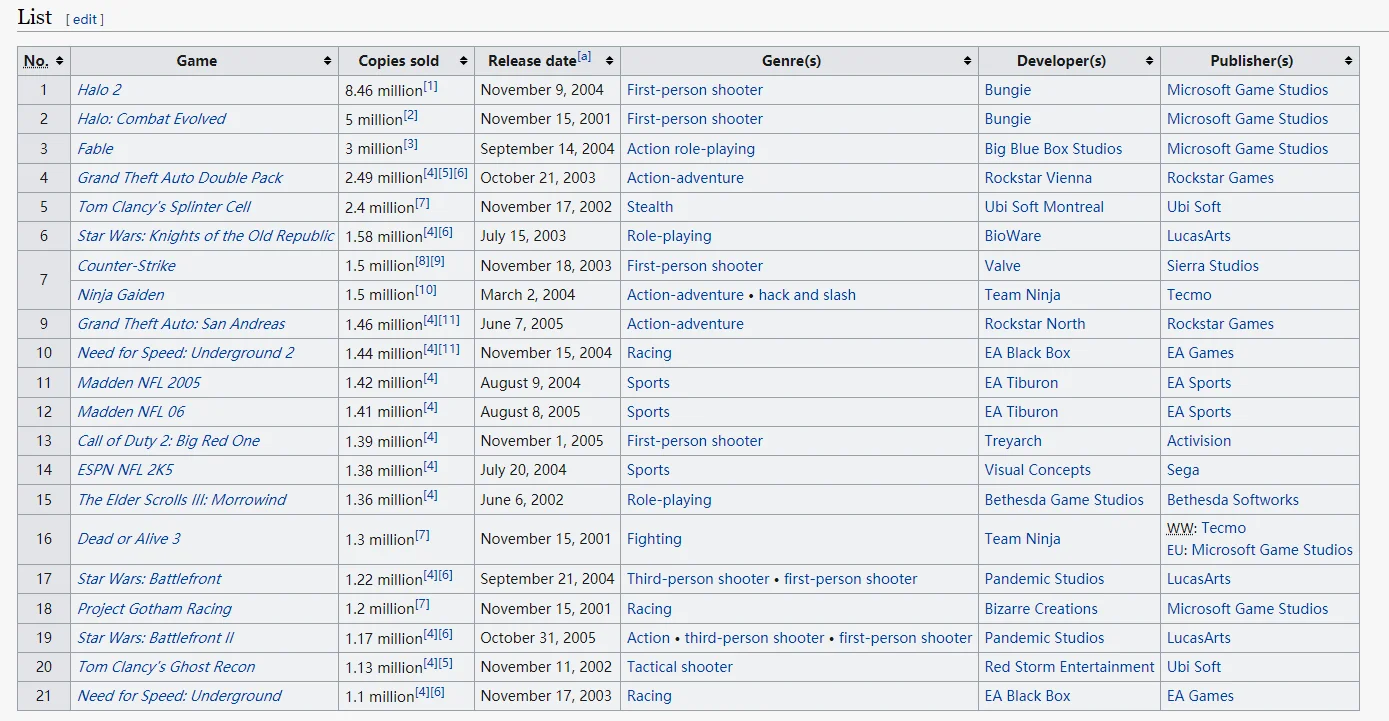This screenshot has width=1389, height=721.
Task: Open the Sega publisher link
Action: (1183, 470)
